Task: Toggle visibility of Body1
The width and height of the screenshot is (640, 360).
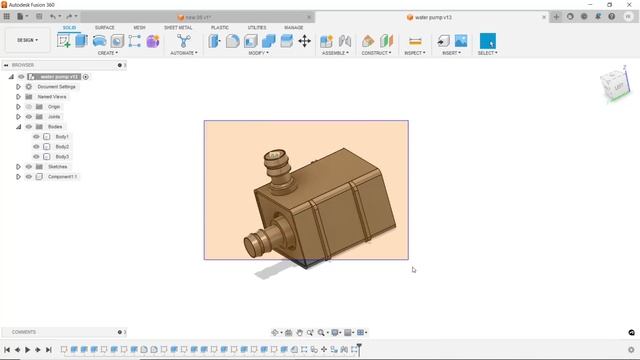Action: 36,137
